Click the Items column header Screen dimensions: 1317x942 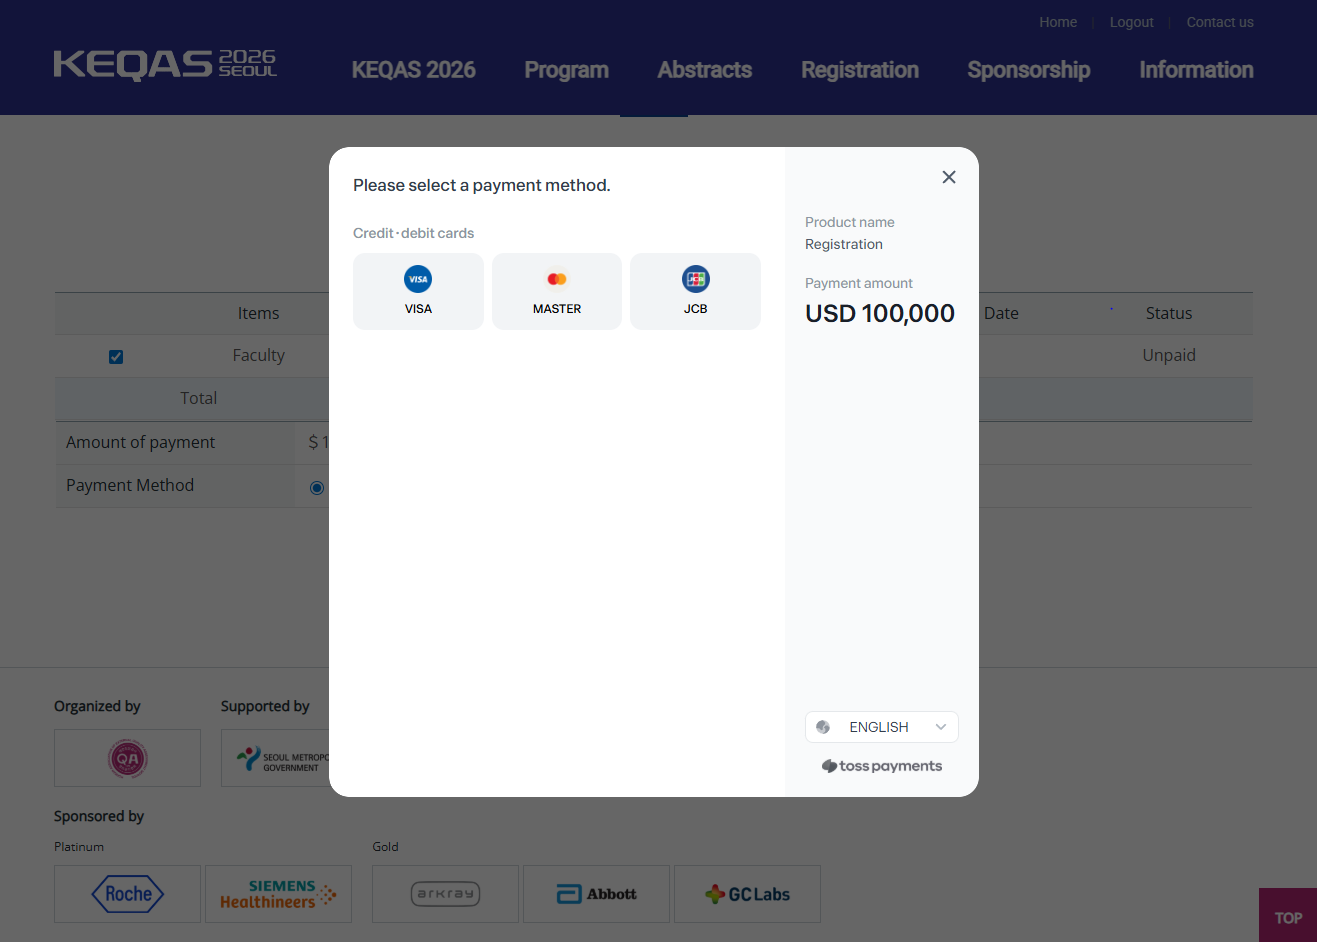click(258, 313)
